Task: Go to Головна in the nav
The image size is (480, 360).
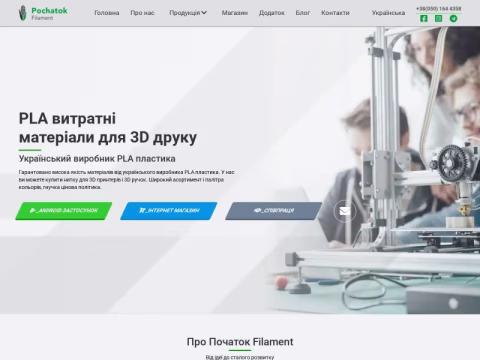Action: 107,13
